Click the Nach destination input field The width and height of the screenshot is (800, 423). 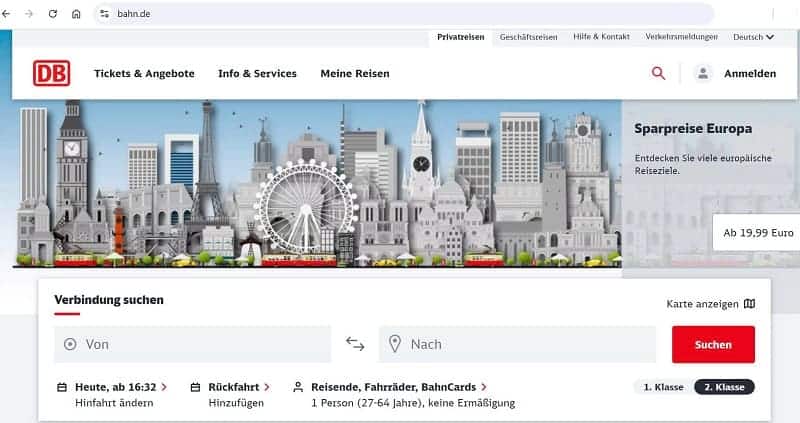click(518, 344)
